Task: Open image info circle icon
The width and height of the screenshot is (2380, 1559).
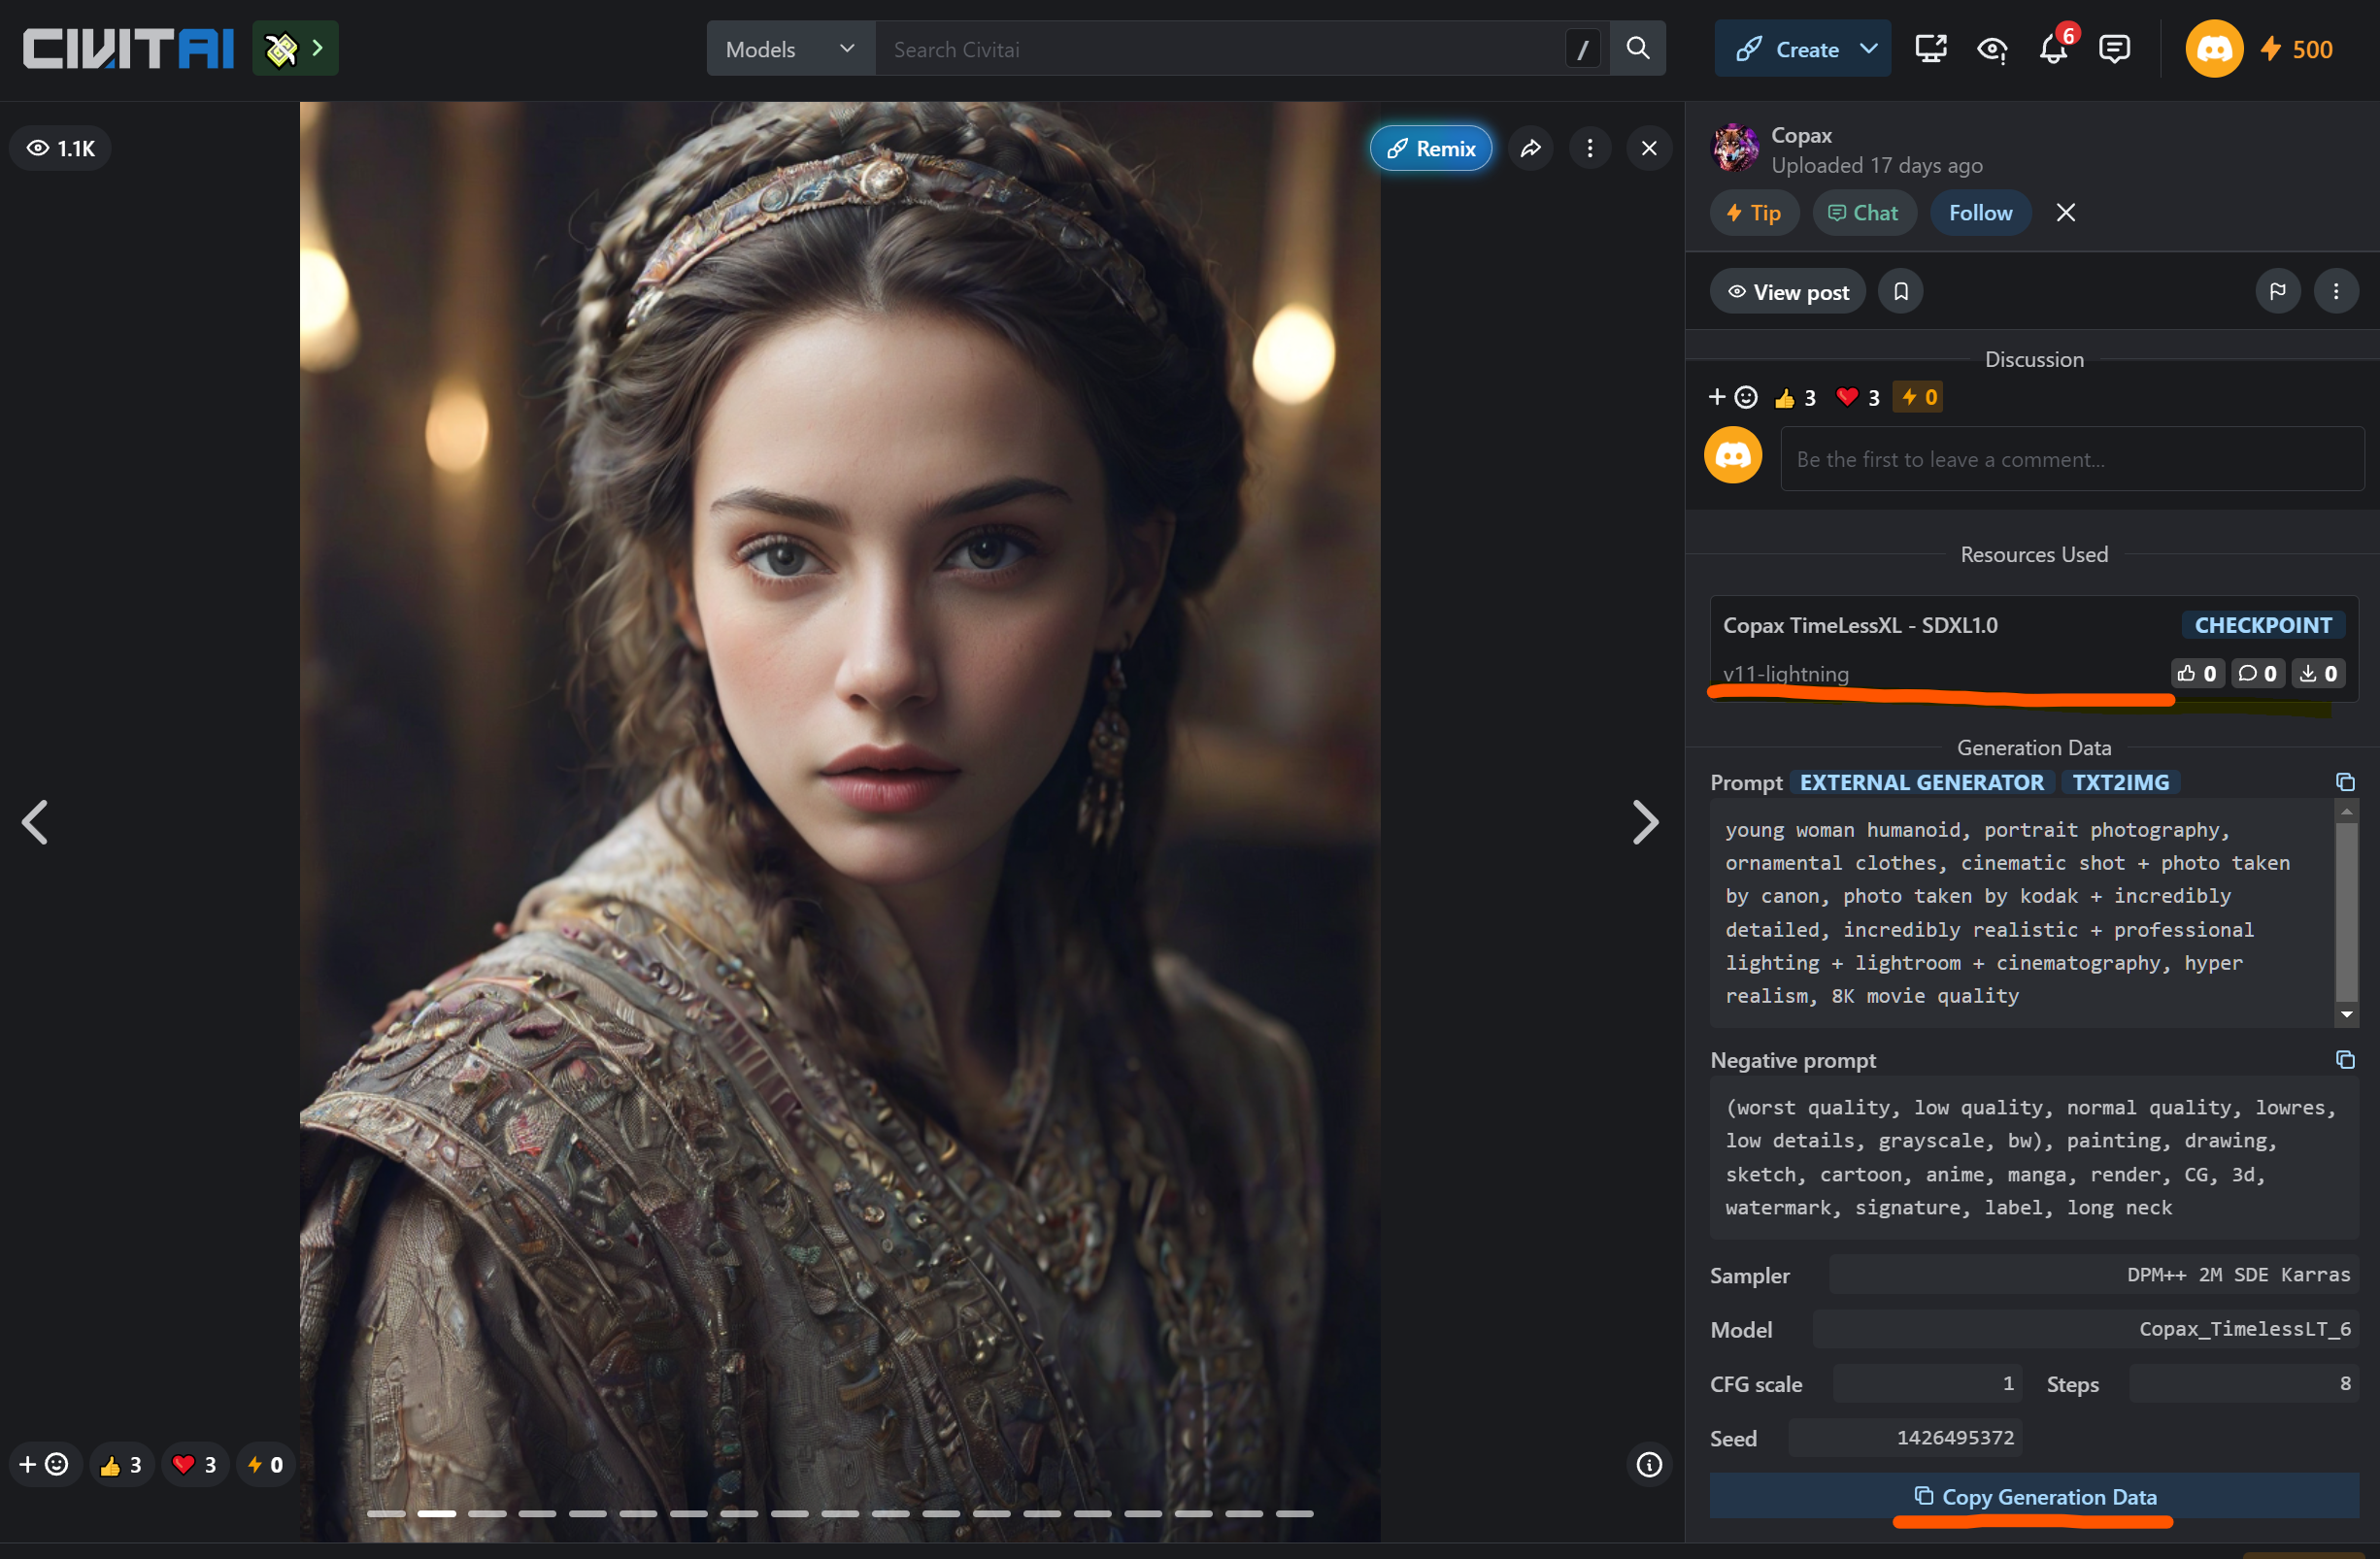Action: 1649,1465
